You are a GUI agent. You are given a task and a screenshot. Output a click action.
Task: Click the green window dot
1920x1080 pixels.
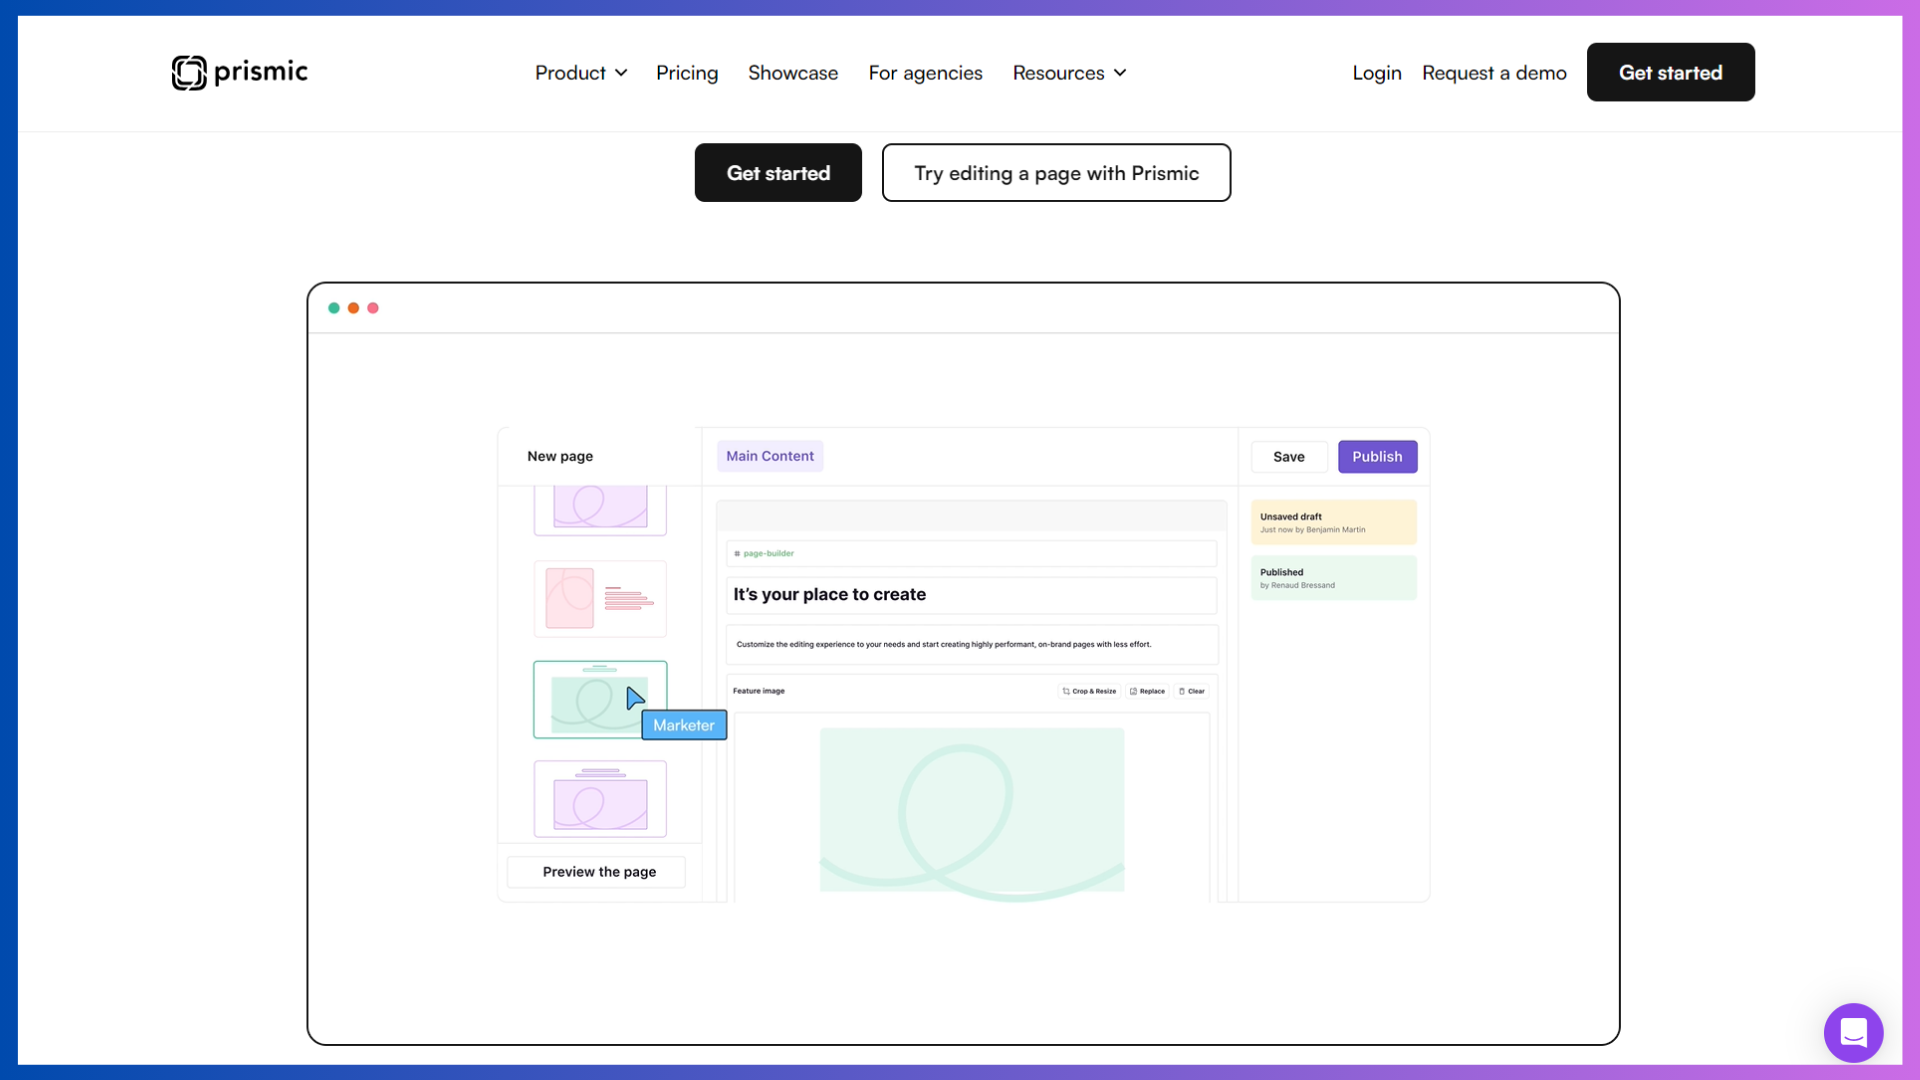click(x=334, y=308)
